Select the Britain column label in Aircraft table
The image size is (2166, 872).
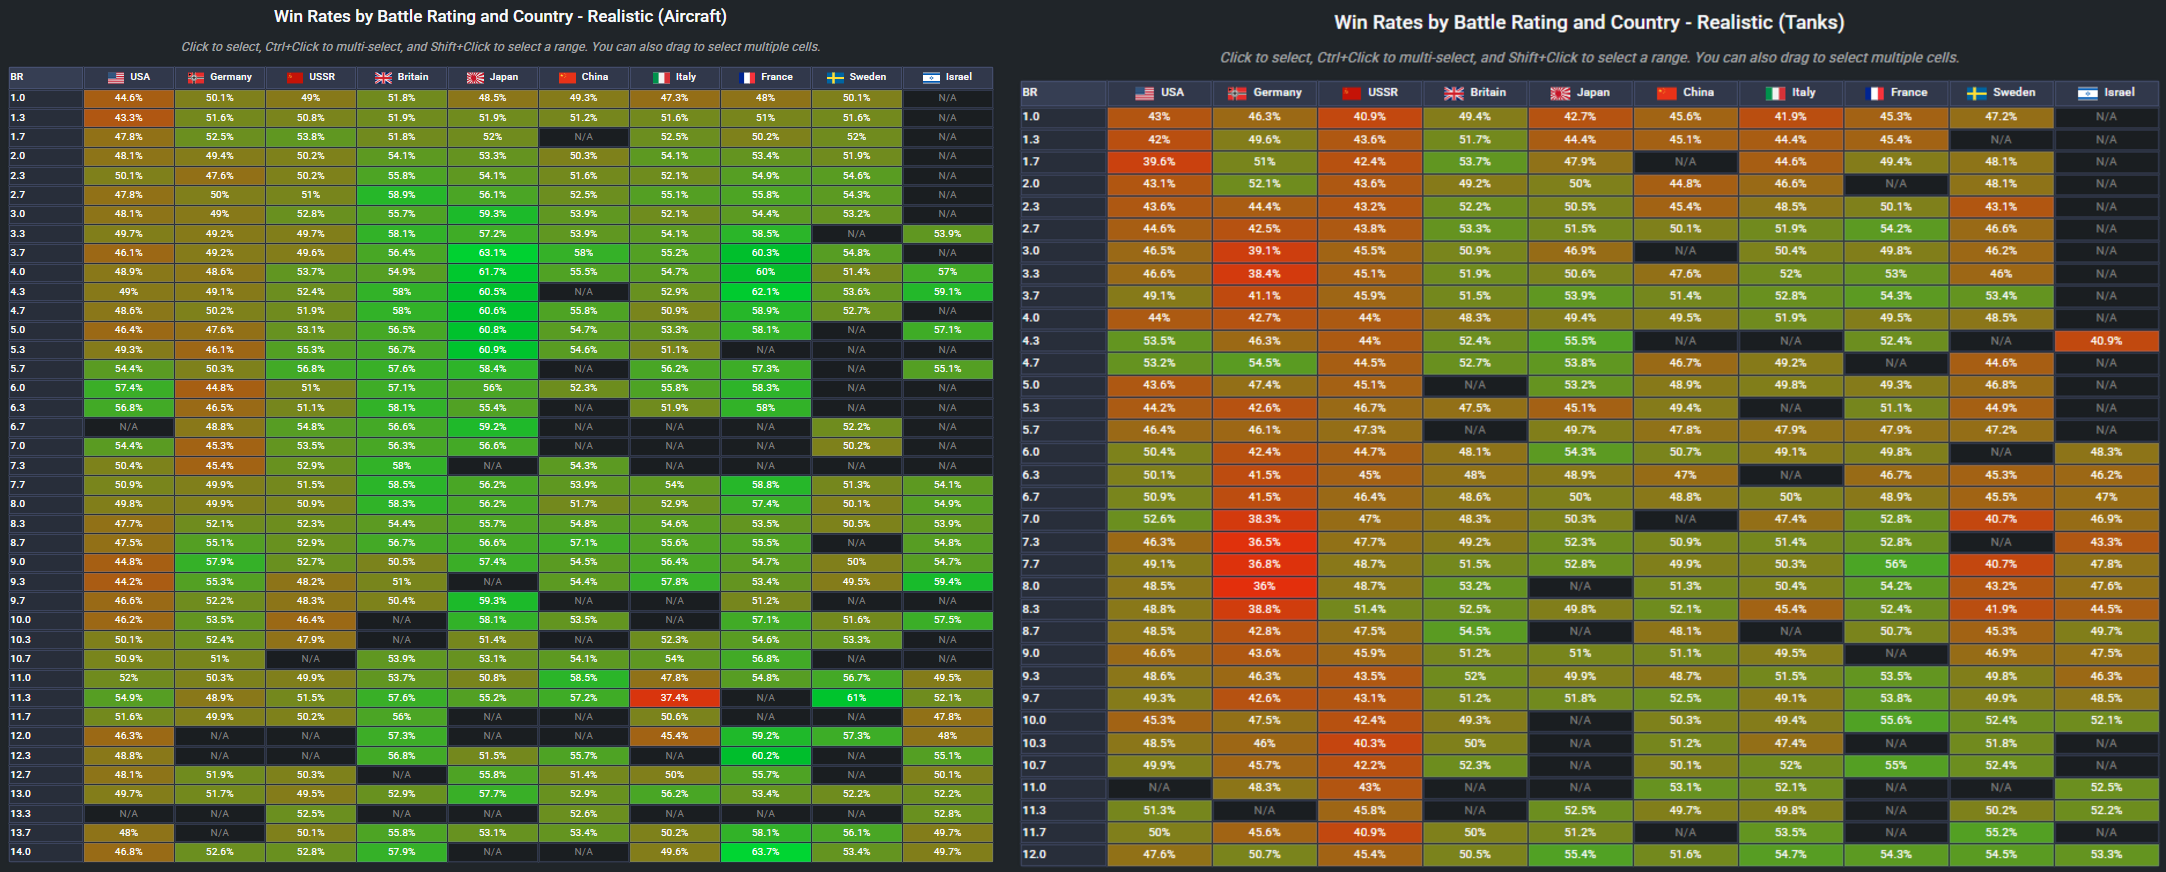coord(413,77)
